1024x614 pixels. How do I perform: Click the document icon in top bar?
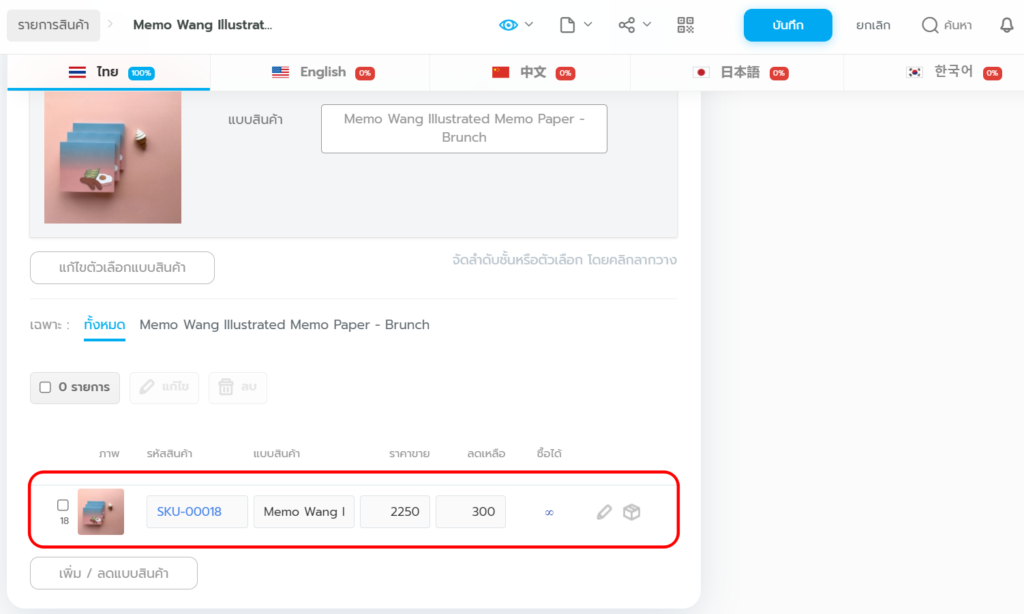(568, 25)
